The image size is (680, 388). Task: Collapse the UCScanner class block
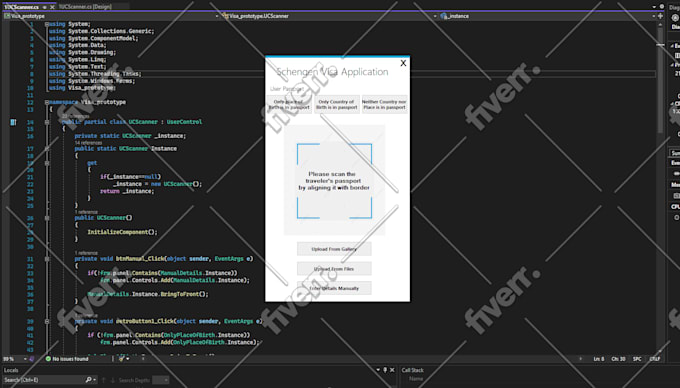[47, 122]
